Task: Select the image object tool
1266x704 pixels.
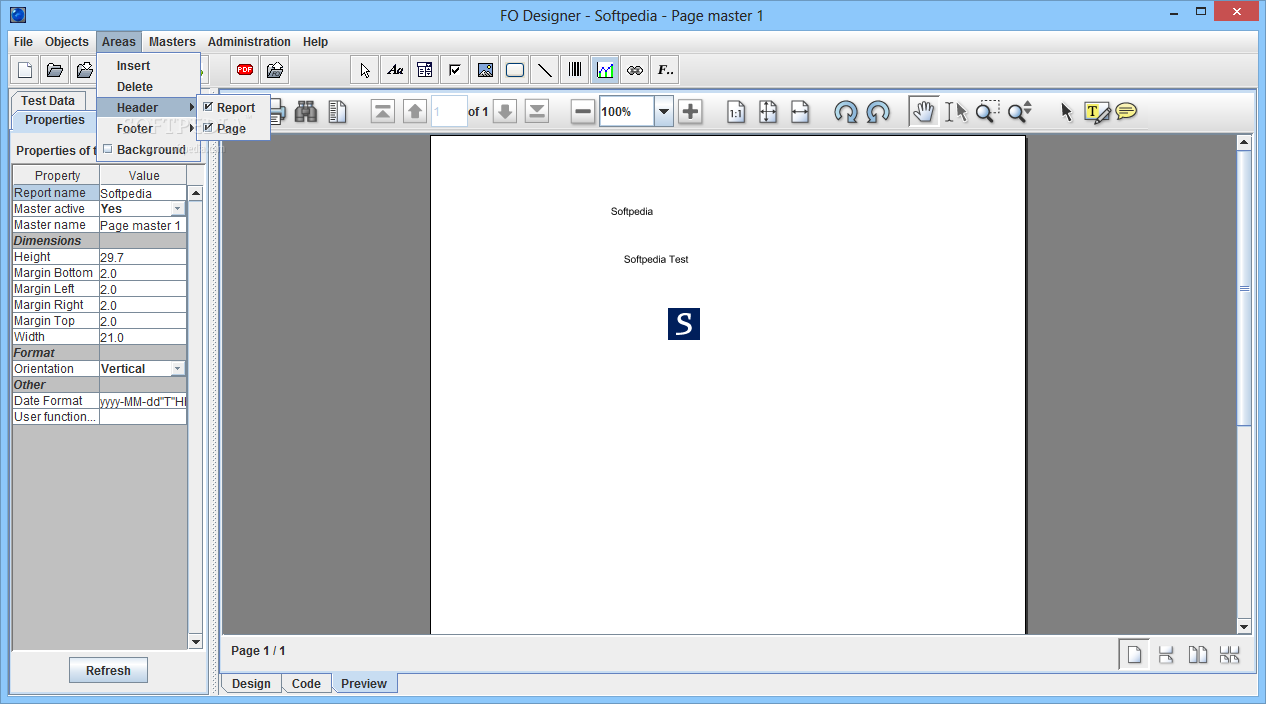Action: [485, 70]
